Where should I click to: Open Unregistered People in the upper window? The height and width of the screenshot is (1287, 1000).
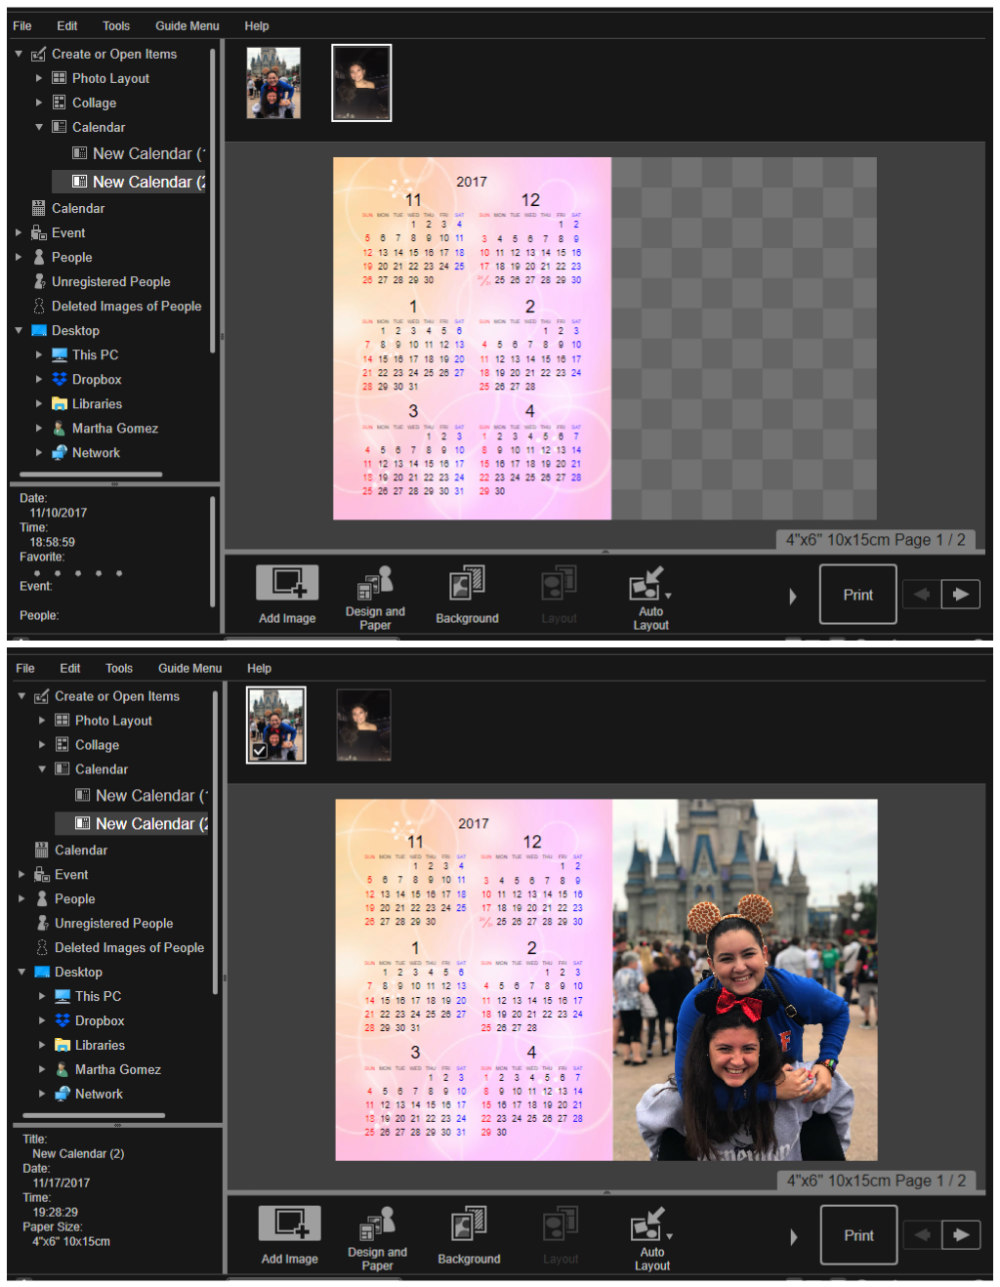[x=111, y=282]
